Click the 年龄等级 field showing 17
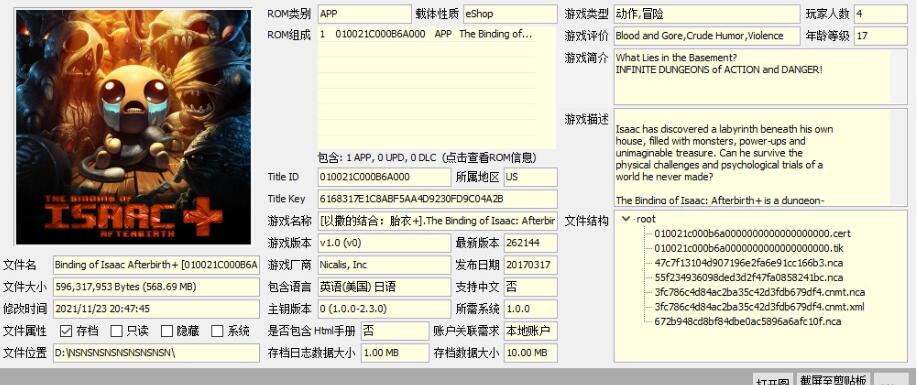 881,36
